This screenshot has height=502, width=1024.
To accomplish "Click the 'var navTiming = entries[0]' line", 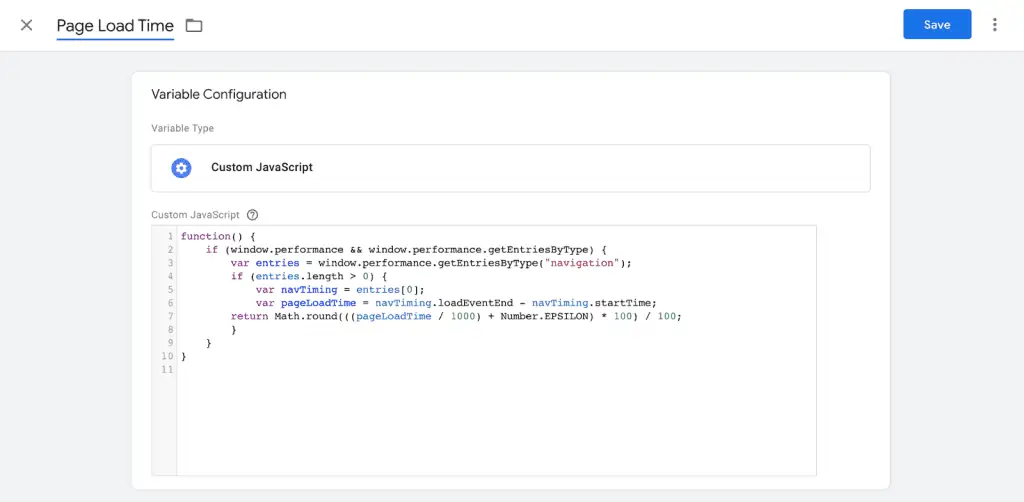I will point(340,290).
